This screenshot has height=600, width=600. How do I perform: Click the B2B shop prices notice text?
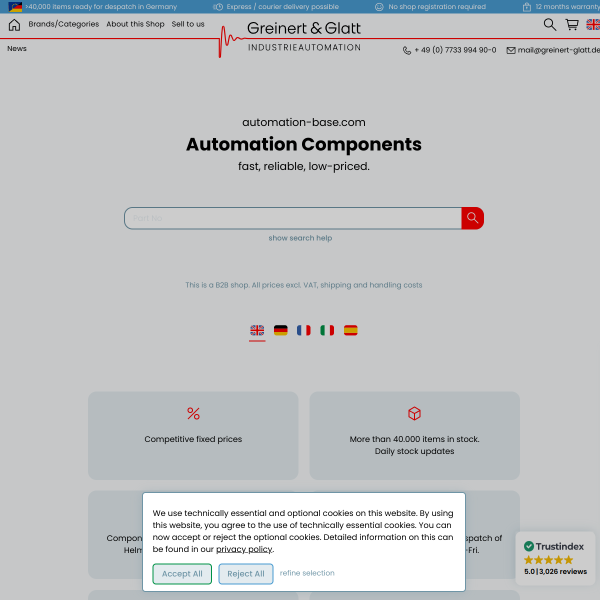tap(304, 285)
